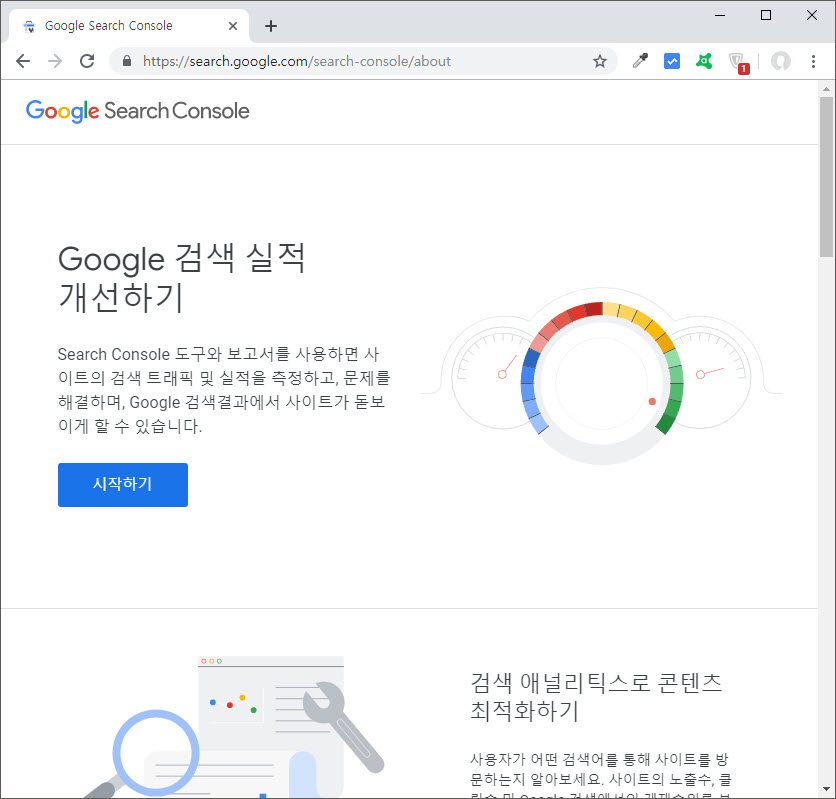Click the Google Search Console logo
The height and width of the screenshot is (799, 836).
pos(138,111)
